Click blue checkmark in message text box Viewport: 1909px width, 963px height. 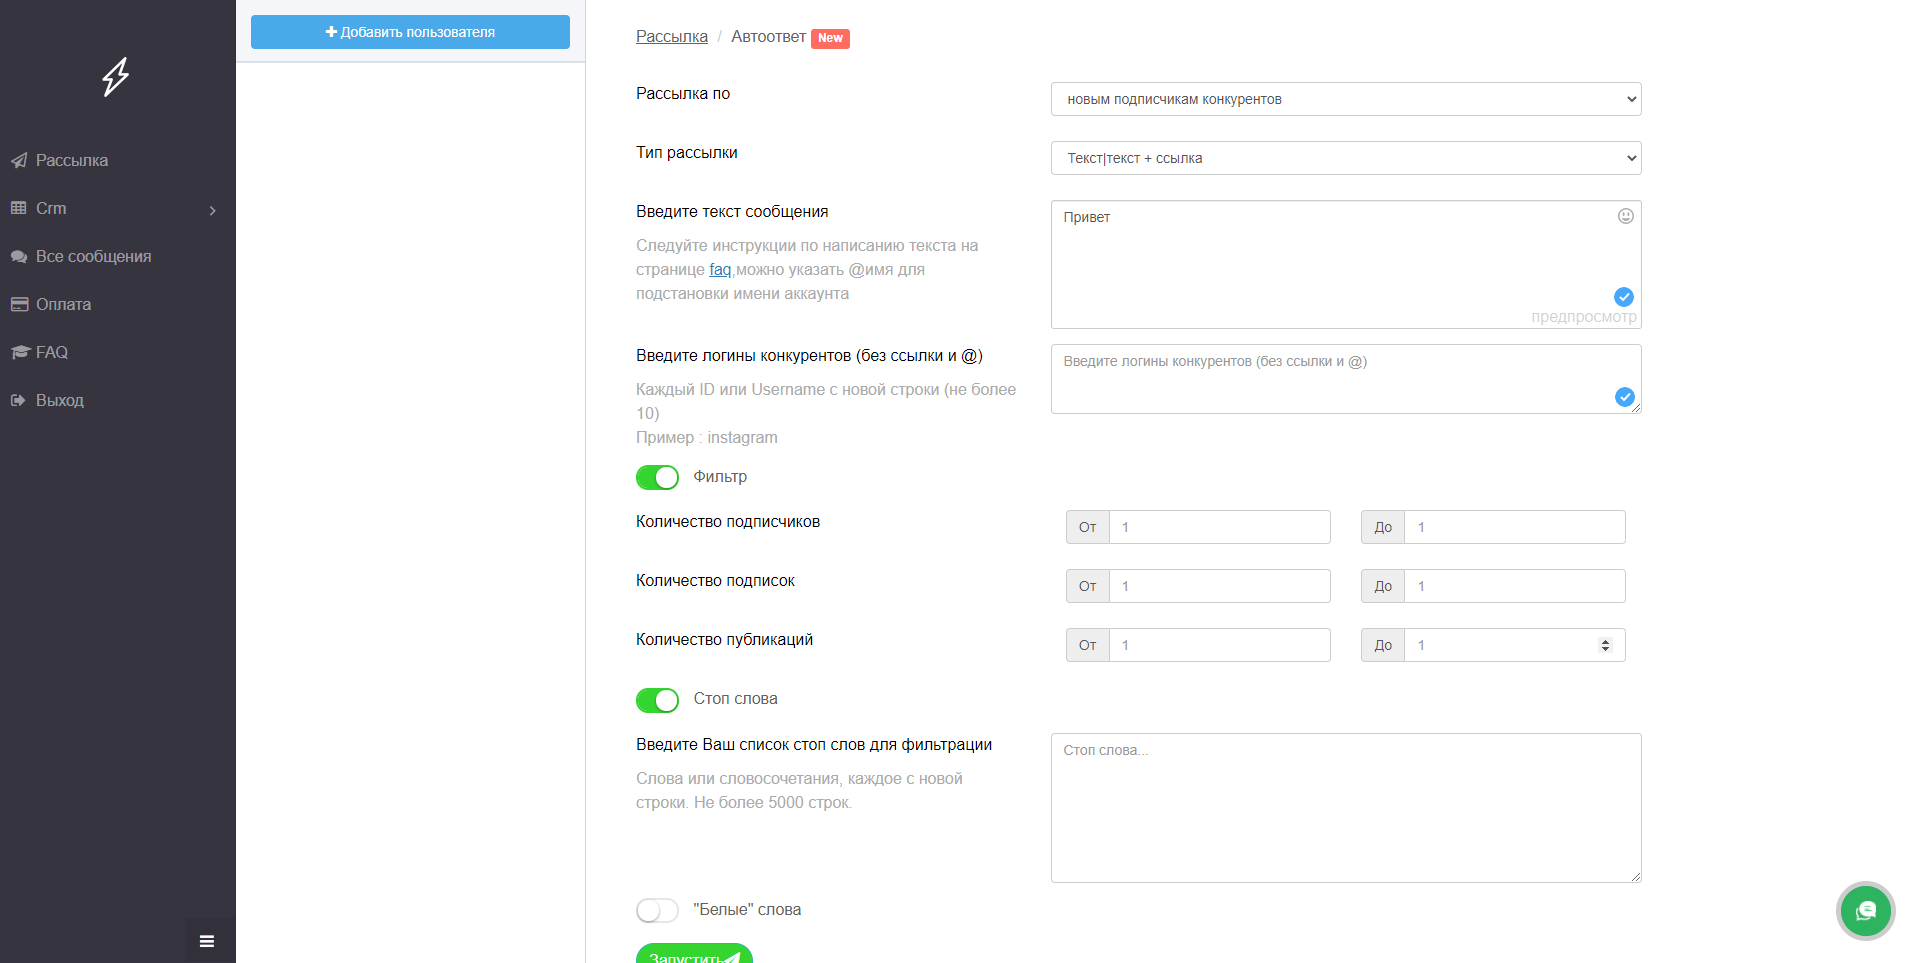1624,297
